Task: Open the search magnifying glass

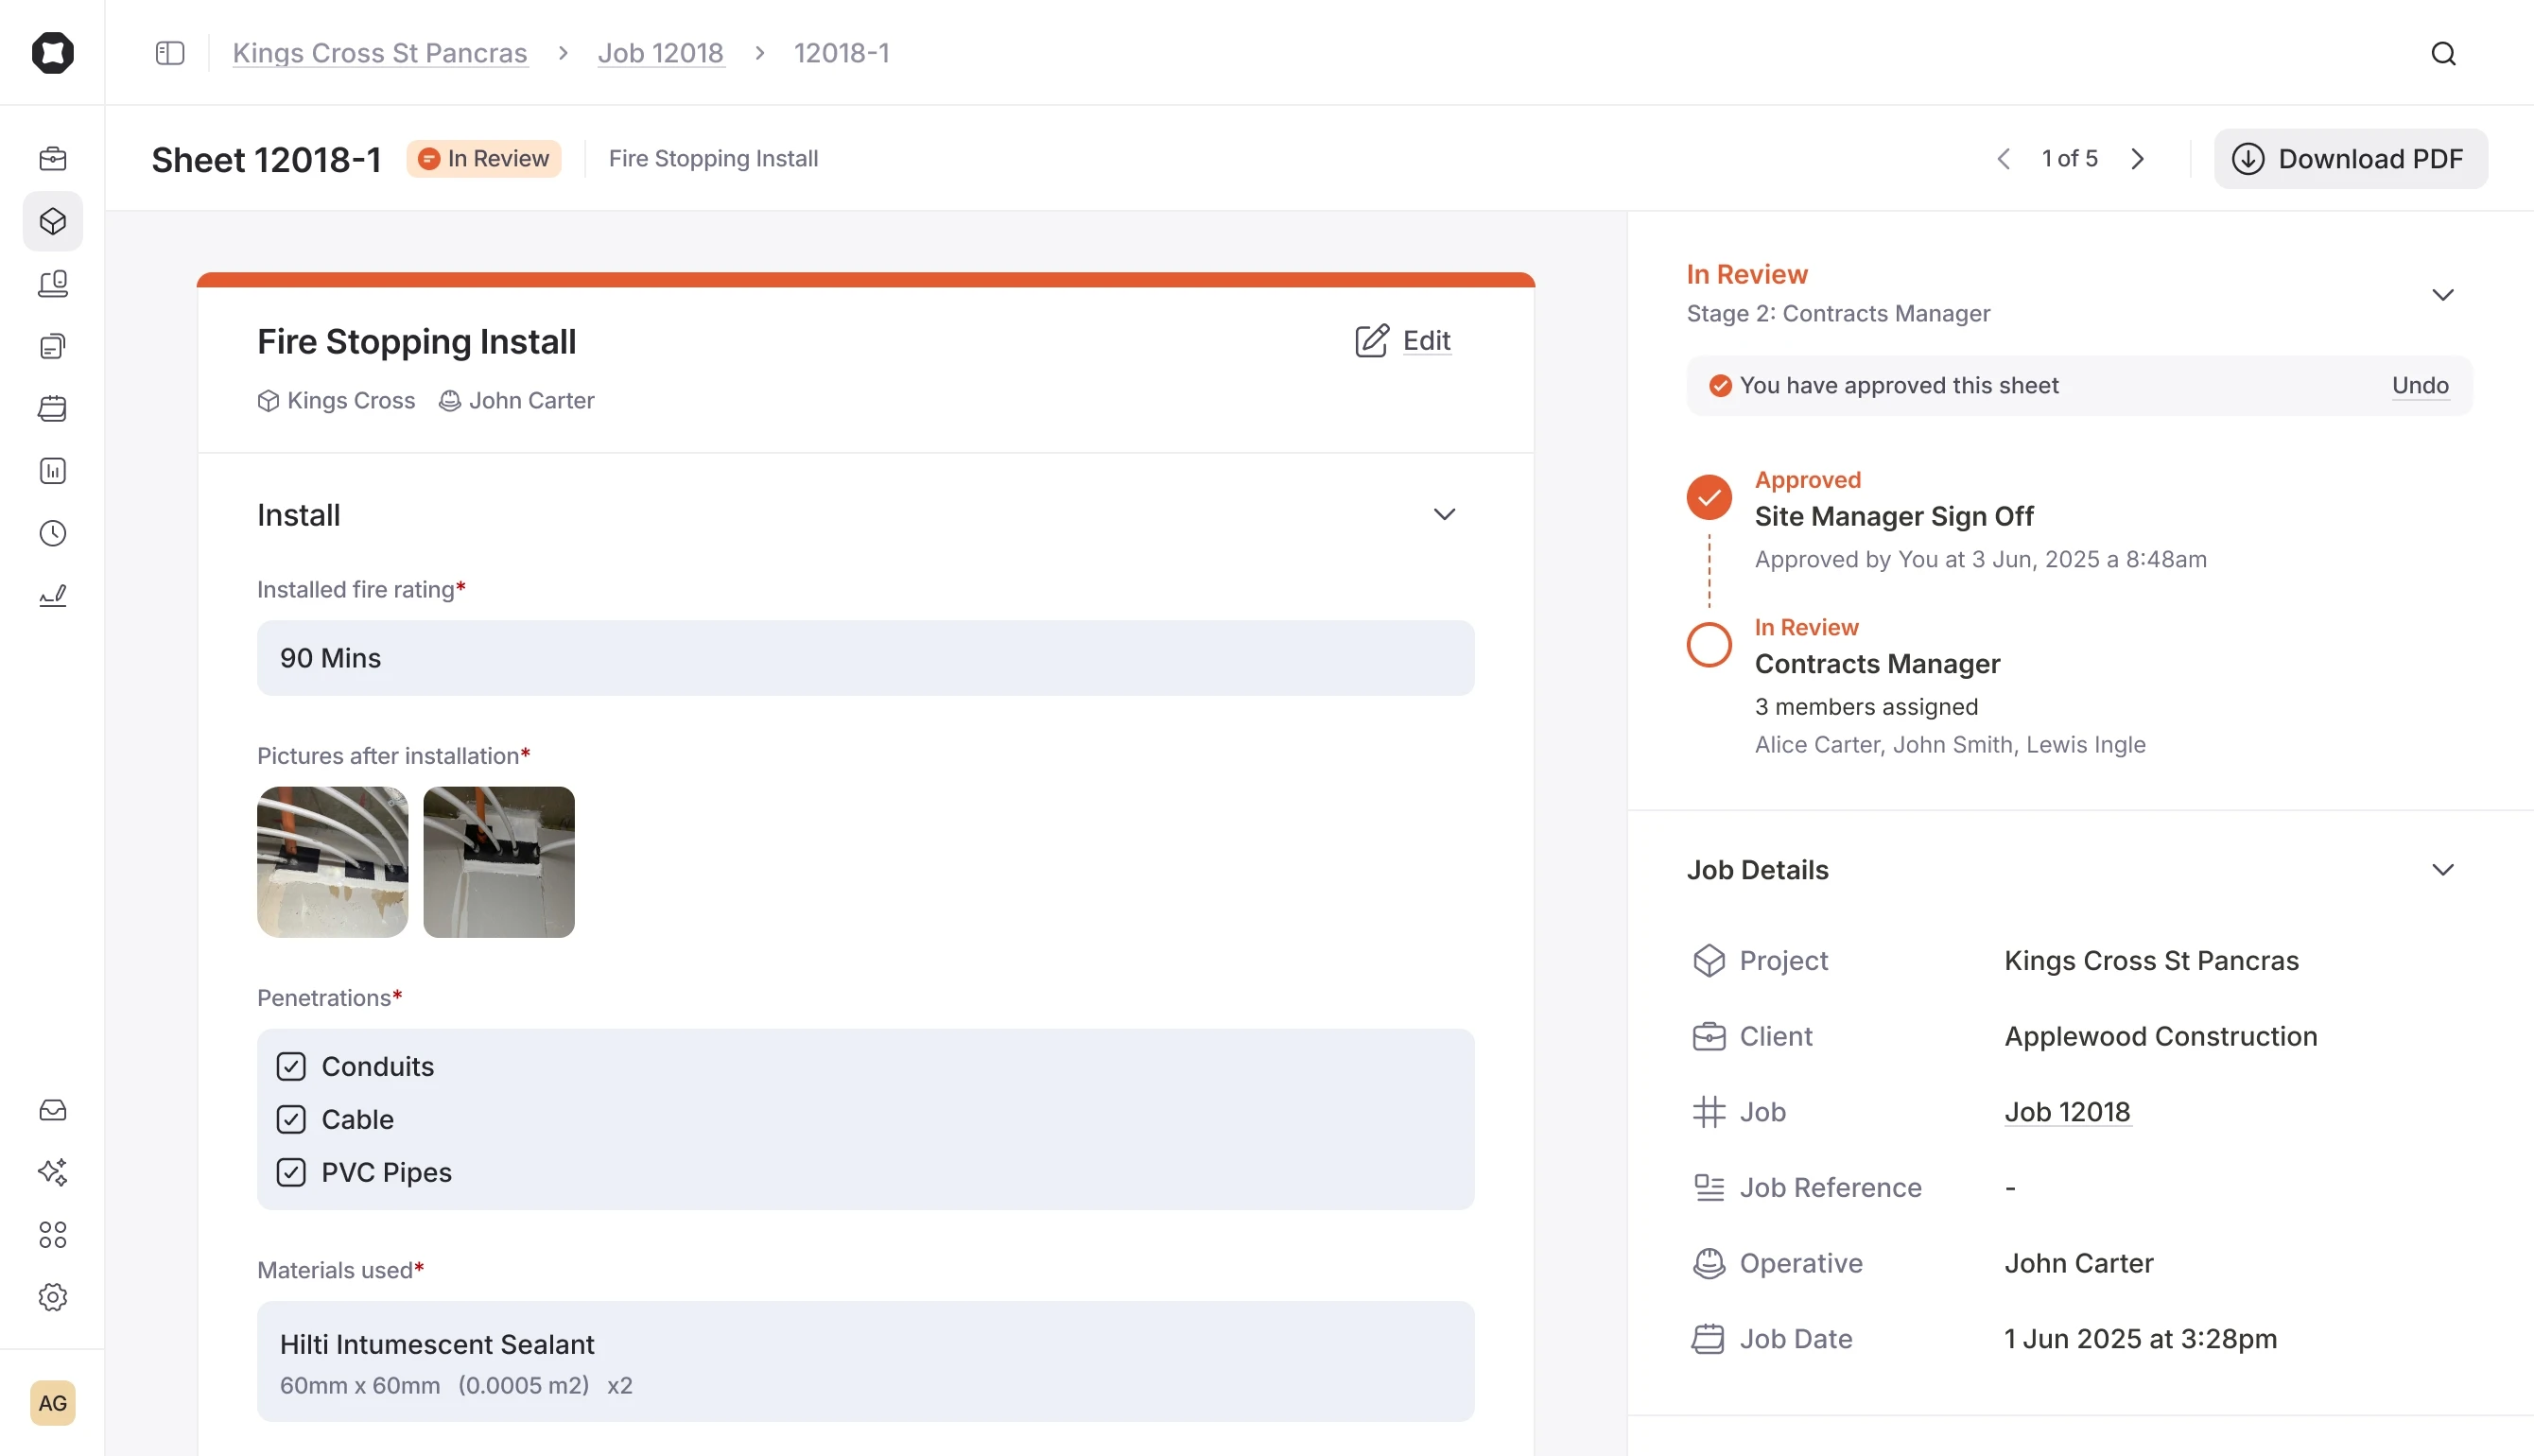Action: 2443,53
